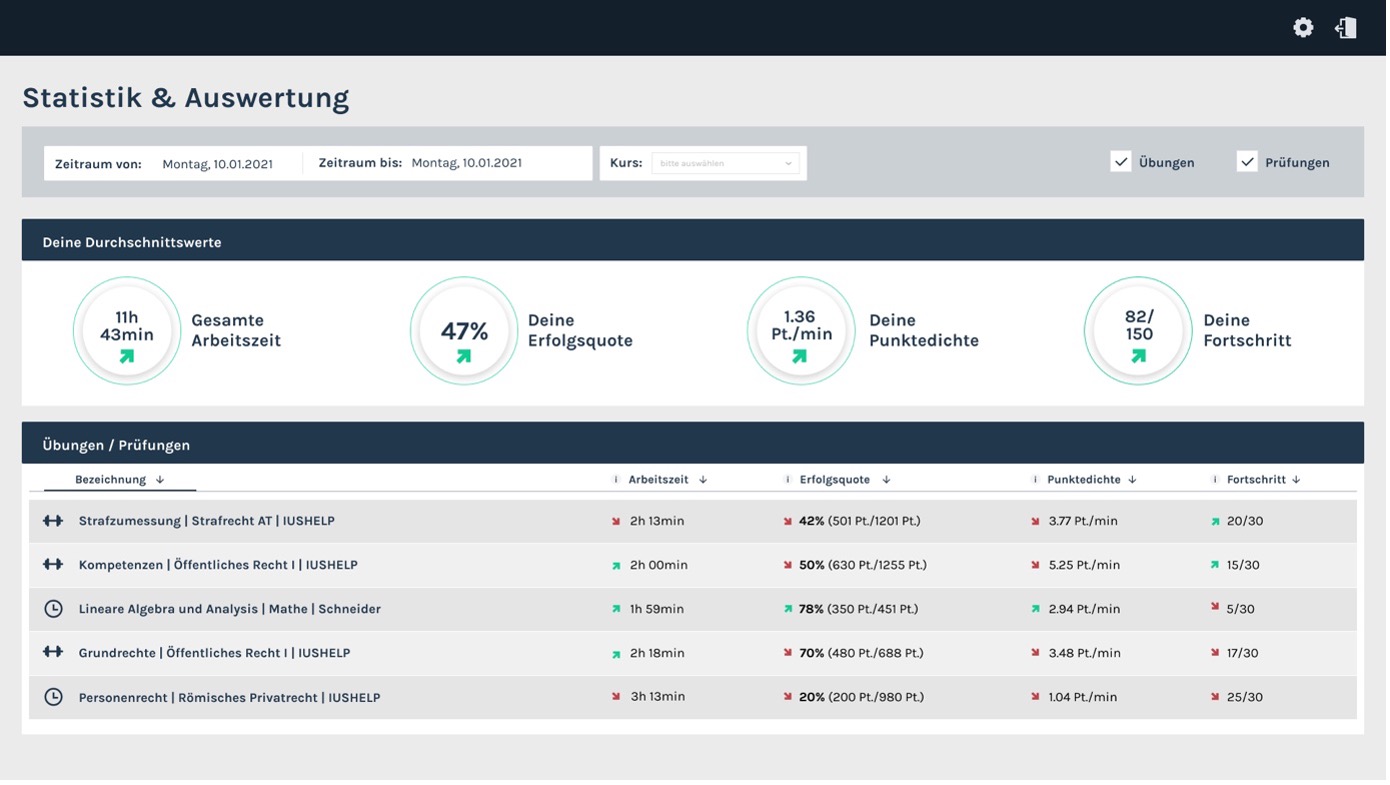The width and height of the screenshot is (1390, 785).
Task: Click red down arrow beside 2h 13min
Action: pyautogui.click(x=616, y=521)
